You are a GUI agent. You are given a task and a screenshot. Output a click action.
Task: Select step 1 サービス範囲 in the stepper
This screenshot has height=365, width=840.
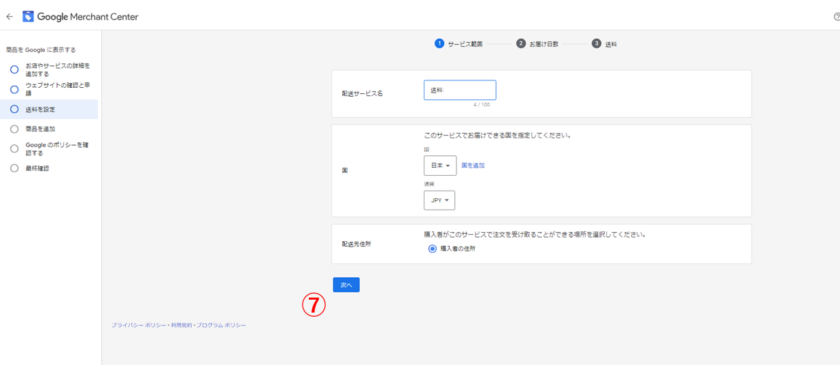(x=459, y=44)
